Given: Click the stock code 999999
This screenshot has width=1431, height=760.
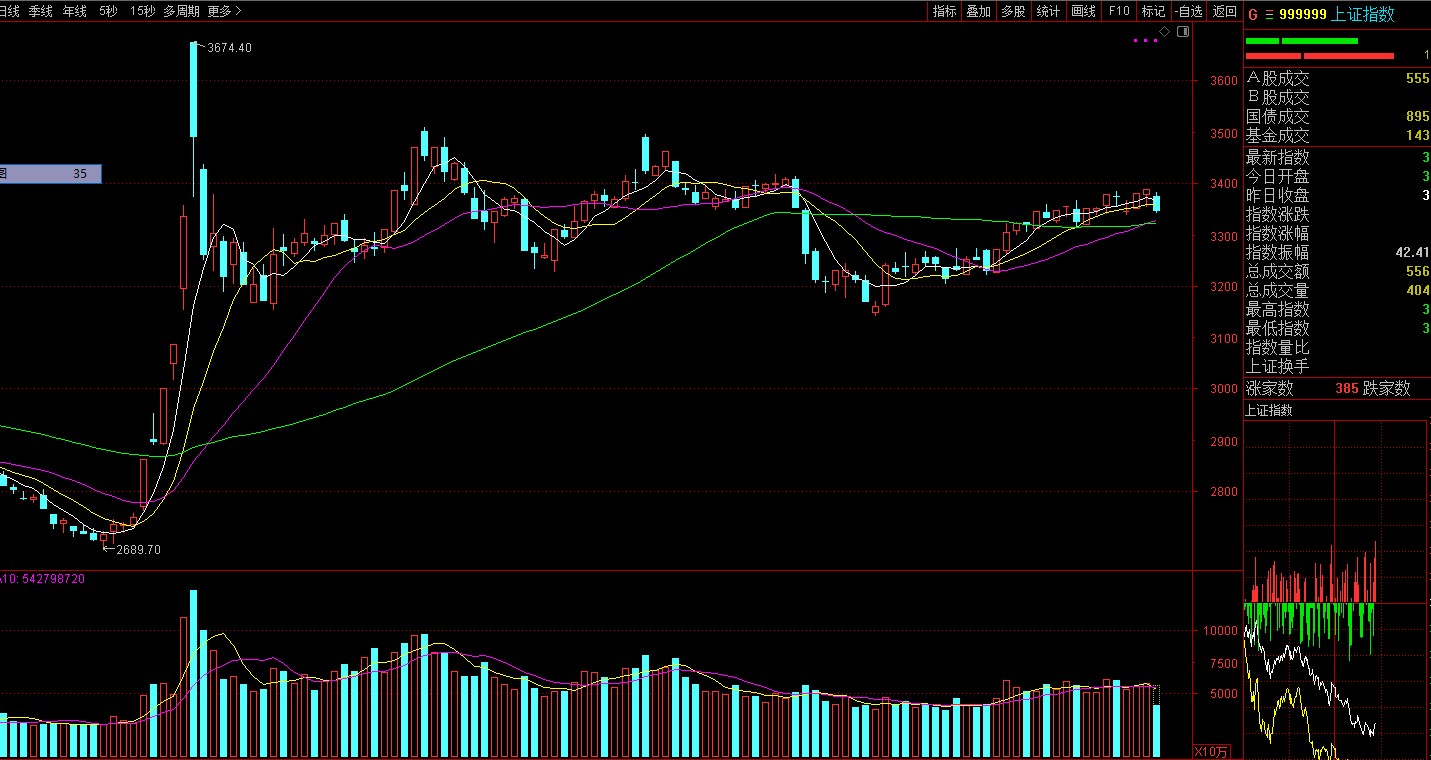Looking at the screenshot, I should click(x=1303, y=14).
